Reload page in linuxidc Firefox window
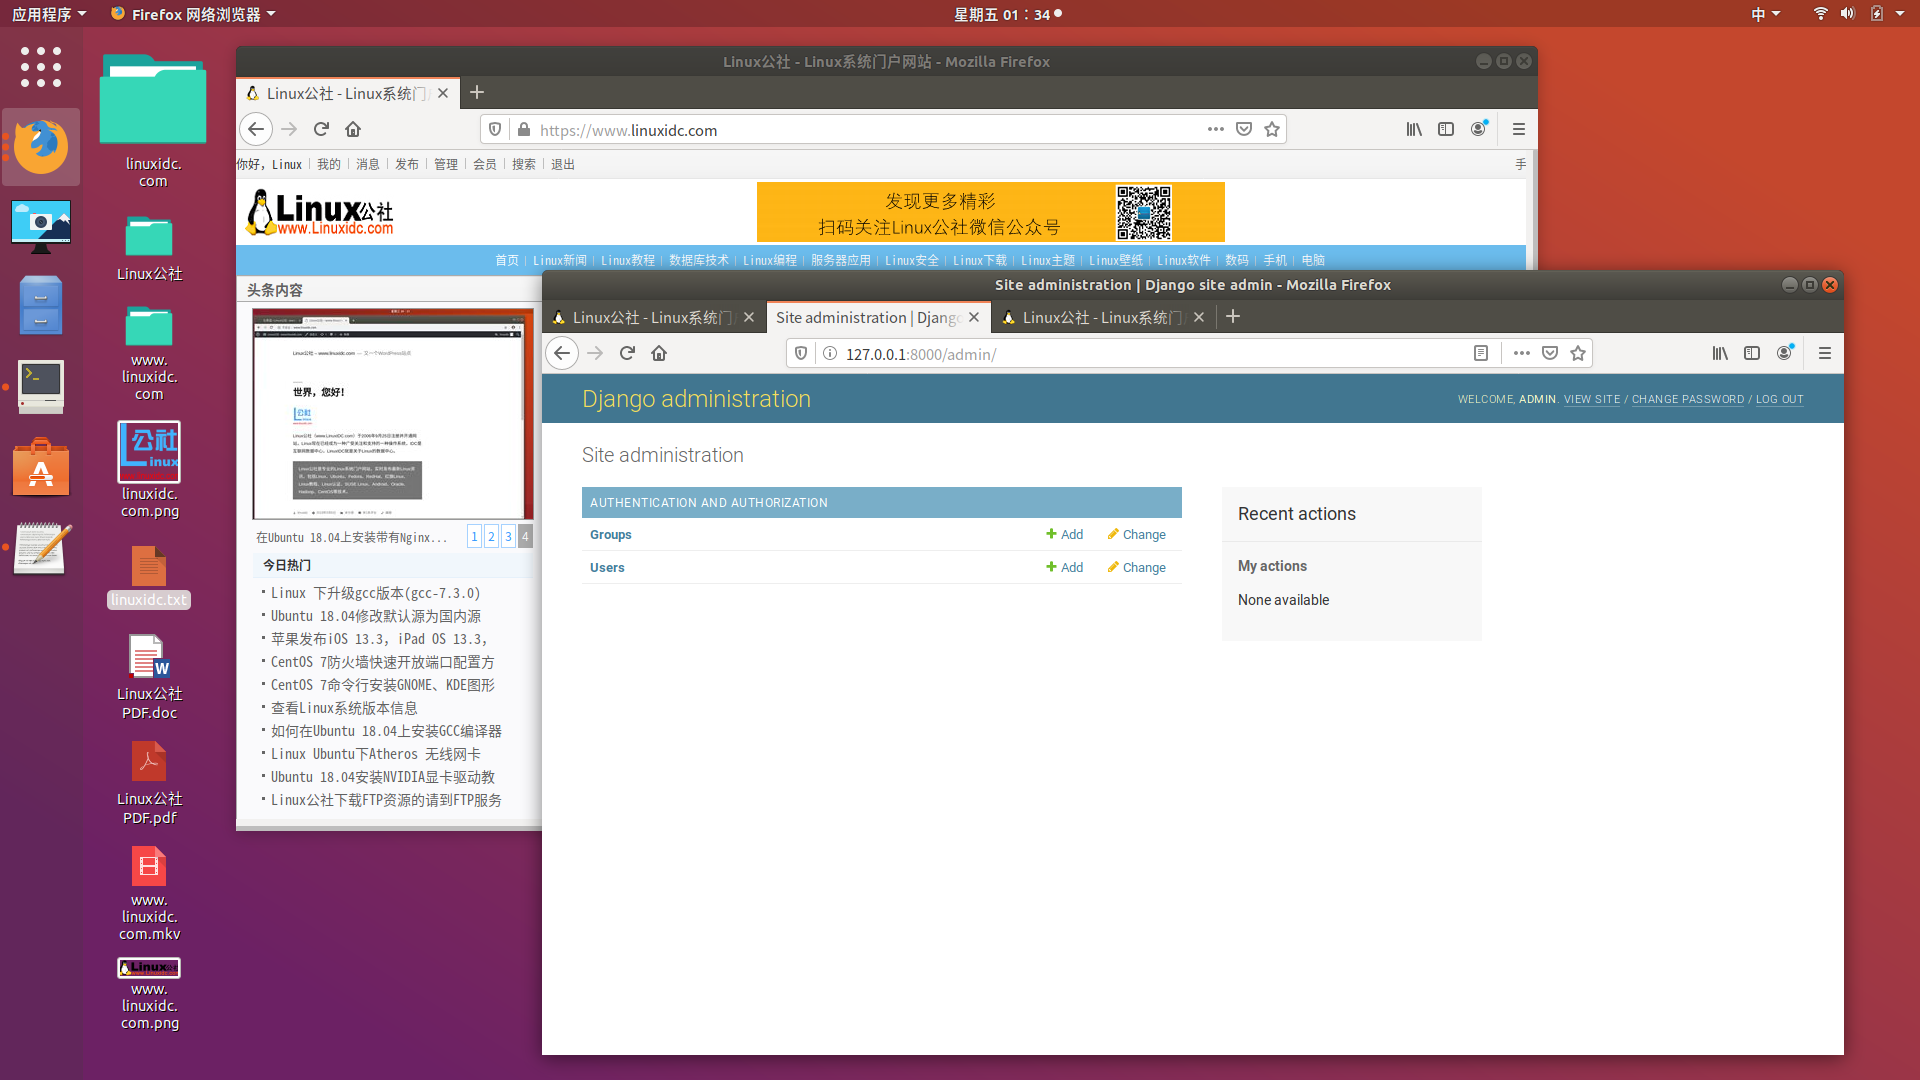The image size is (1920, 1080). (321, 129)
